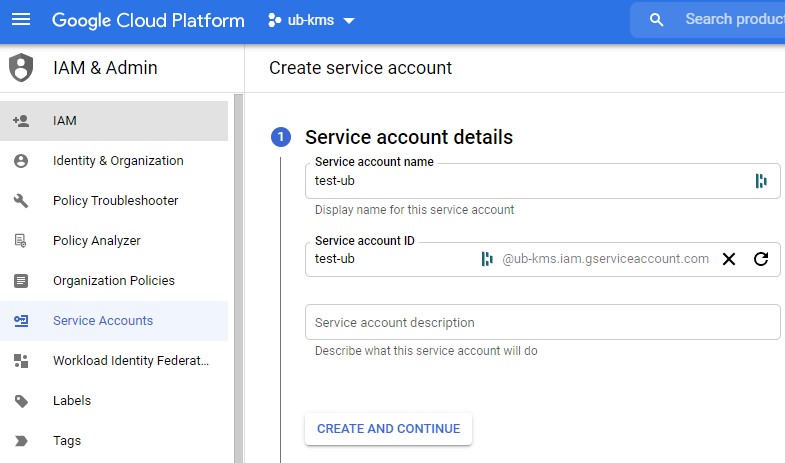Click the Tags chevron icon
Screen dimensions: 785x463
coord(21,441)
